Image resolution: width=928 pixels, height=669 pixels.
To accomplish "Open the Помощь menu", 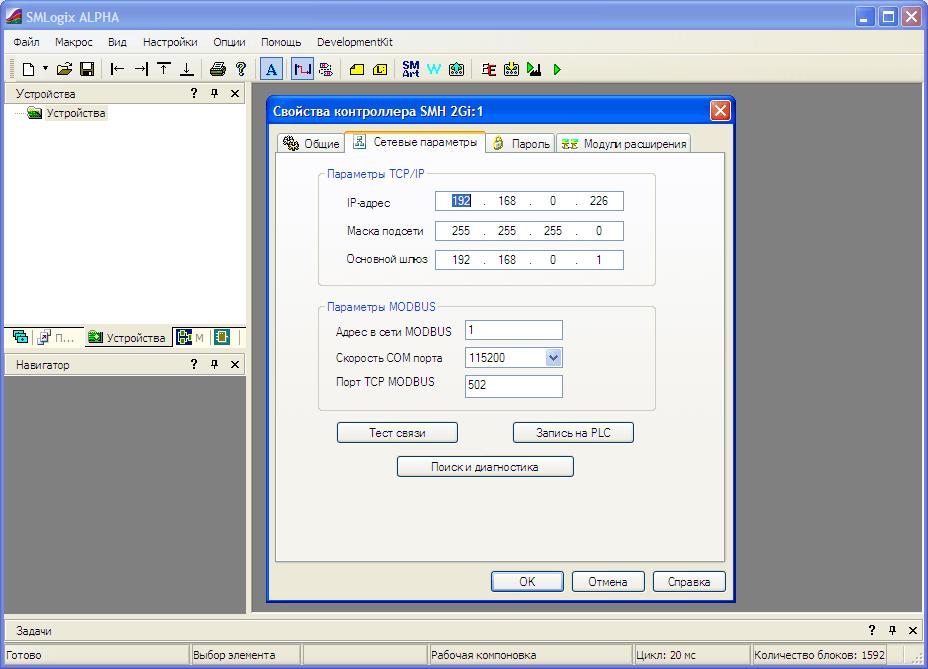I will [281, 42].
